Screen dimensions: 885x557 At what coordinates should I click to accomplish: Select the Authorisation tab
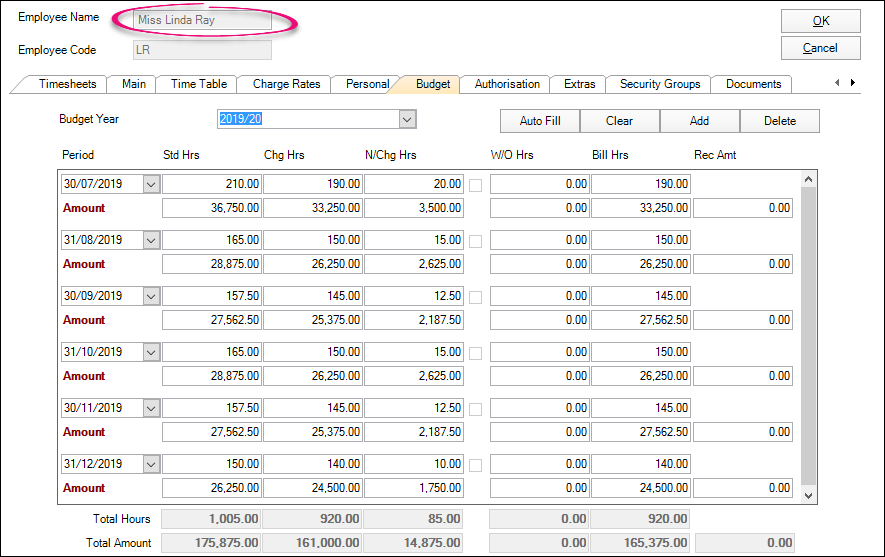[x=507, y=84]
